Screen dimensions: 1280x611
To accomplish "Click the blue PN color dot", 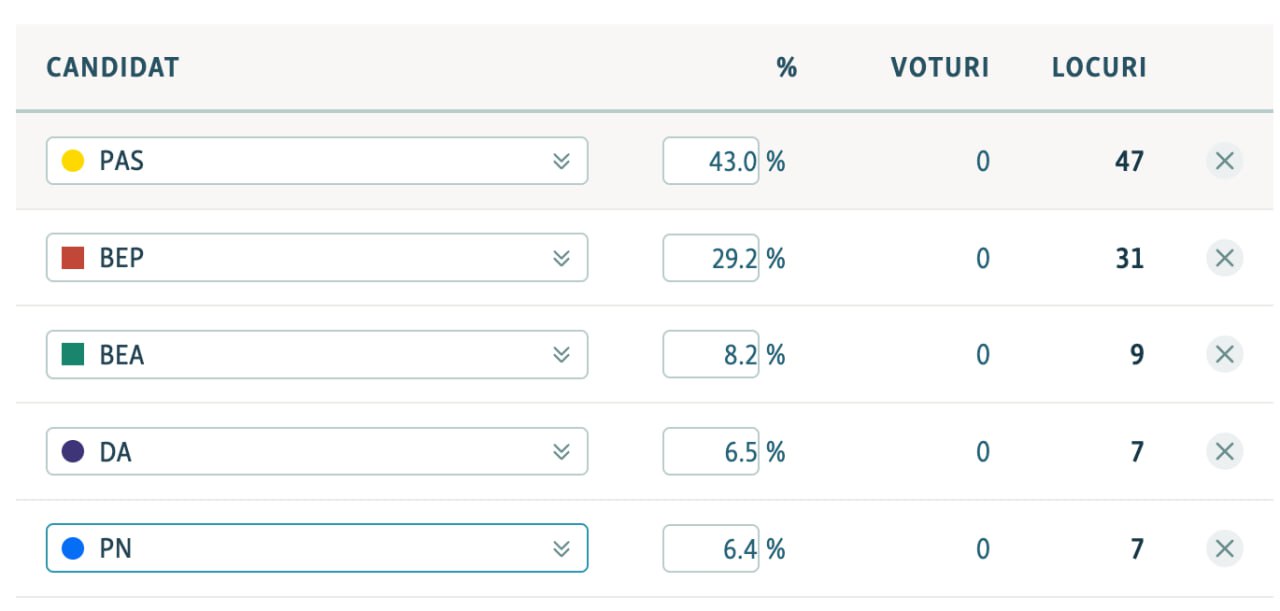I will [x=73, y=548].
